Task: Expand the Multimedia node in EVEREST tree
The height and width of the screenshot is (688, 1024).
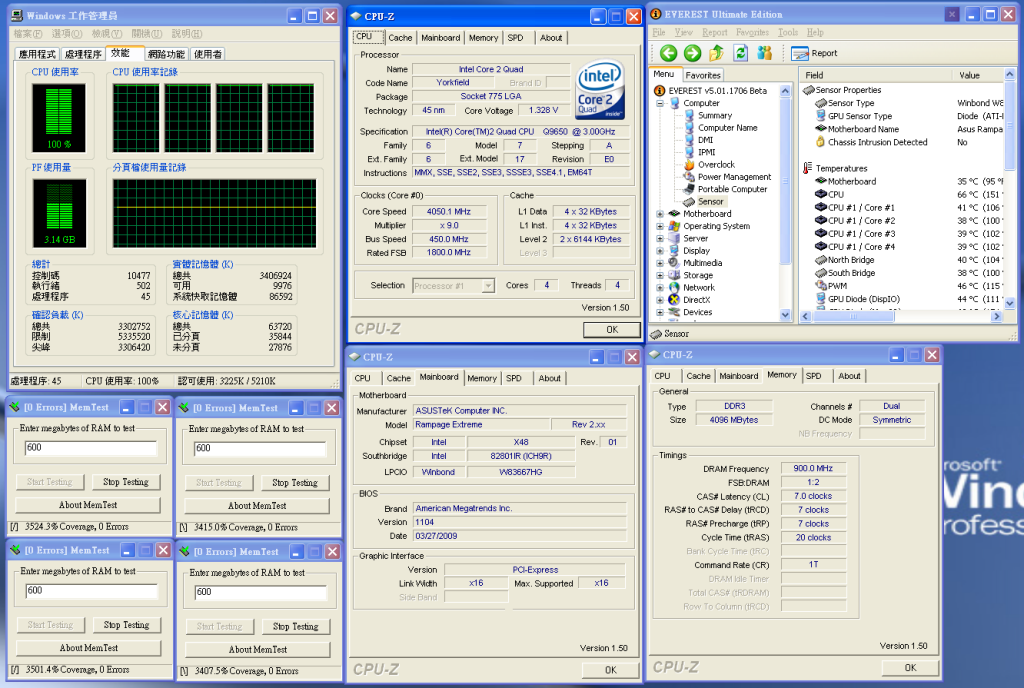Action: point(660,263)
